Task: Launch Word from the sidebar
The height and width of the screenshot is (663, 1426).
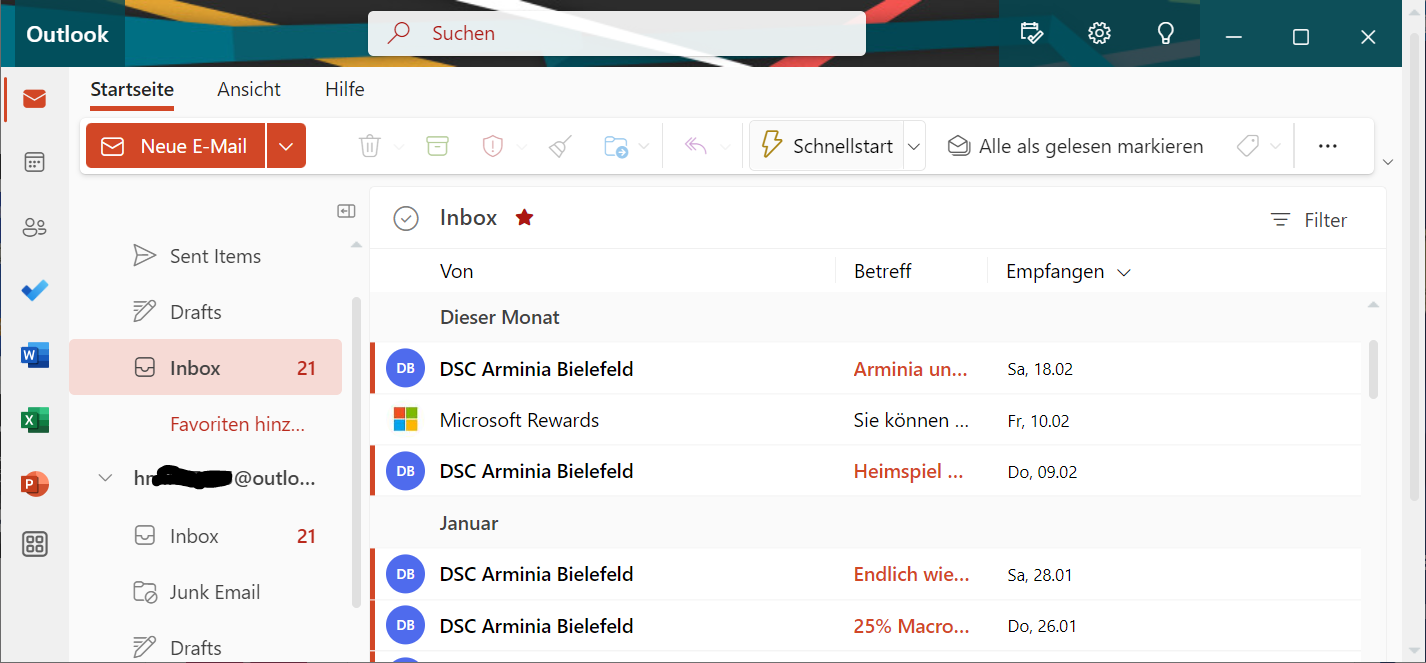Action: pos(35,355)
